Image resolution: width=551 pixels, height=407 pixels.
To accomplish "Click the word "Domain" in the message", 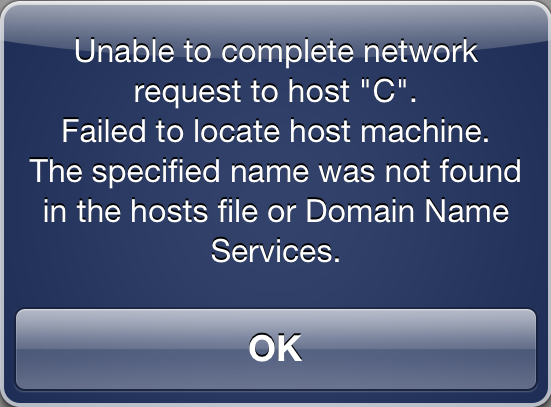I will coord(360,211).
